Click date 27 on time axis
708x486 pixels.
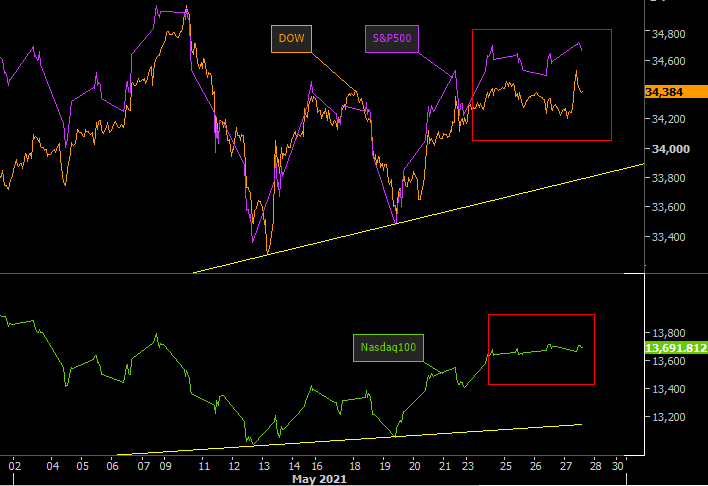tap(566, 466)
